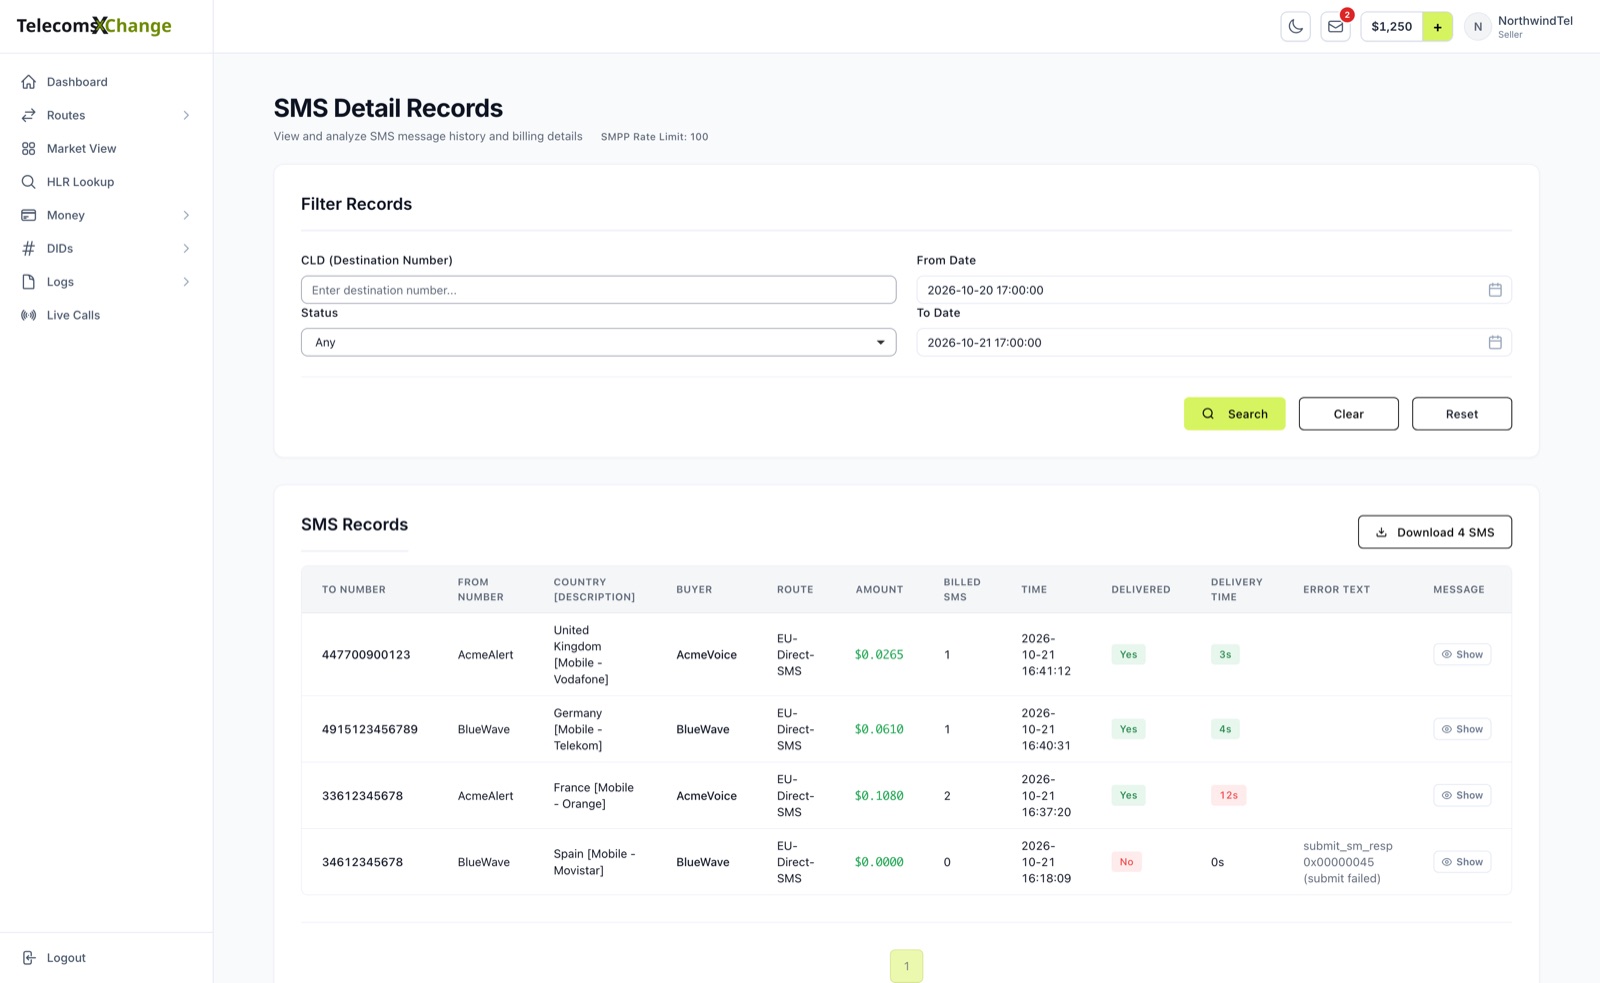Image resolution: width=1600 pixels, height=983 pixels.
Task: Expand the Routes submenu chevron
Action: click(x=186, y=115)
